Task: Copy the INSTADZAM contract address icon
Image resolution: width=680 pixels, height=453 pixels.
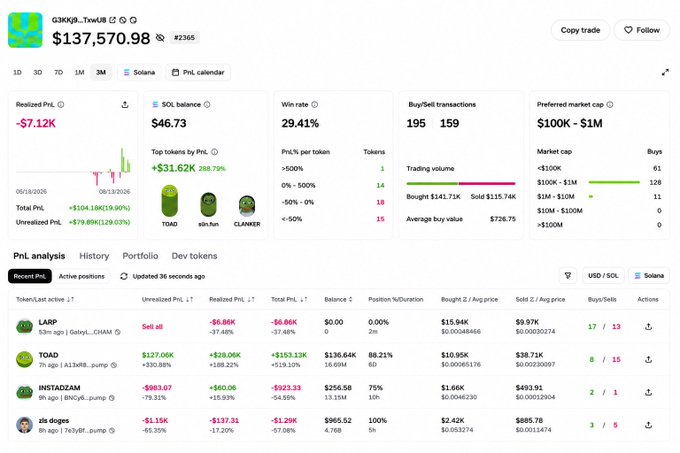Action: tap(112, 398)
